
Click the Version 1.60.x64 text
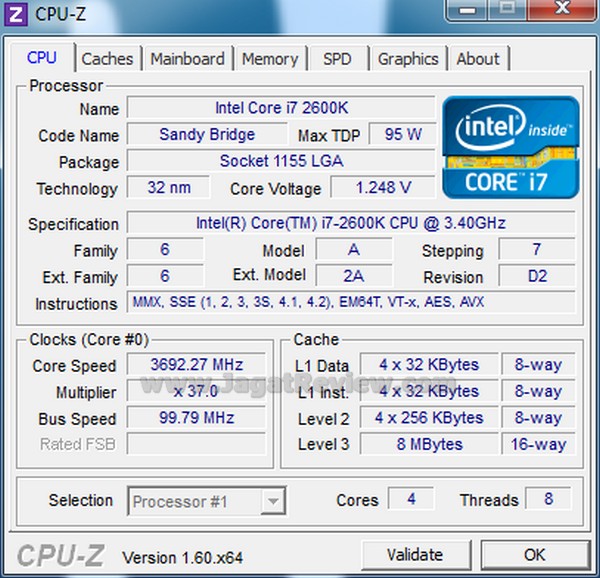pos(182,557)
